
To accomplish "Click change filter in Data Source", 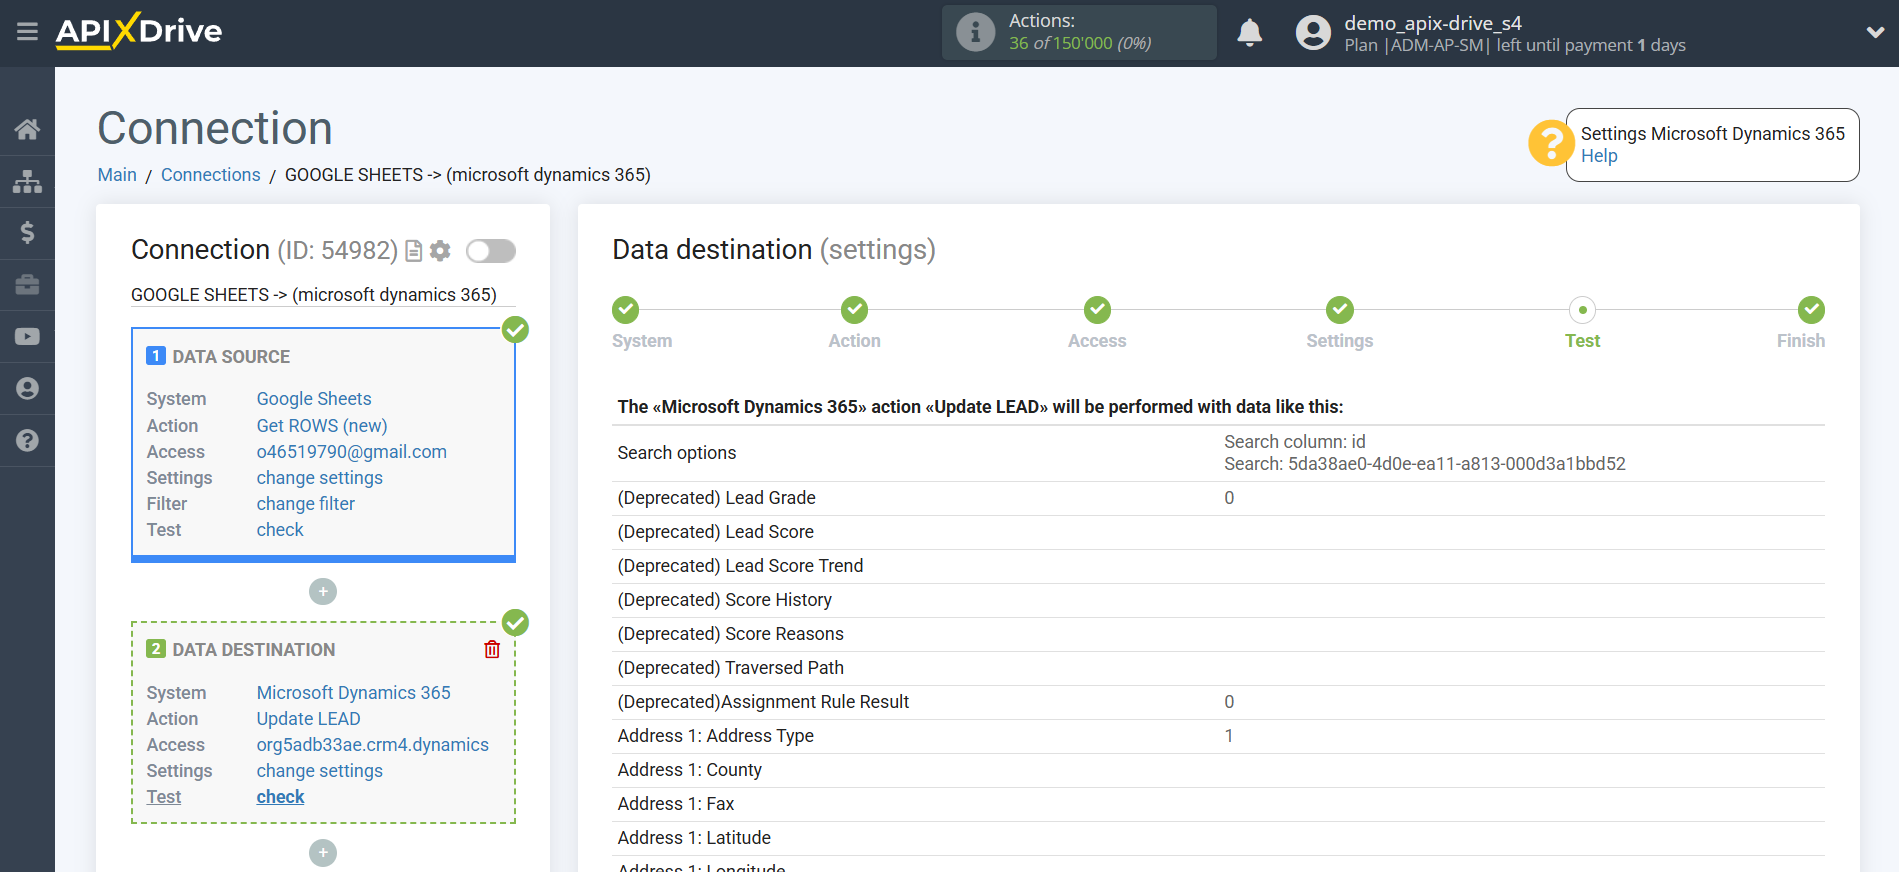I will point(305,504).
